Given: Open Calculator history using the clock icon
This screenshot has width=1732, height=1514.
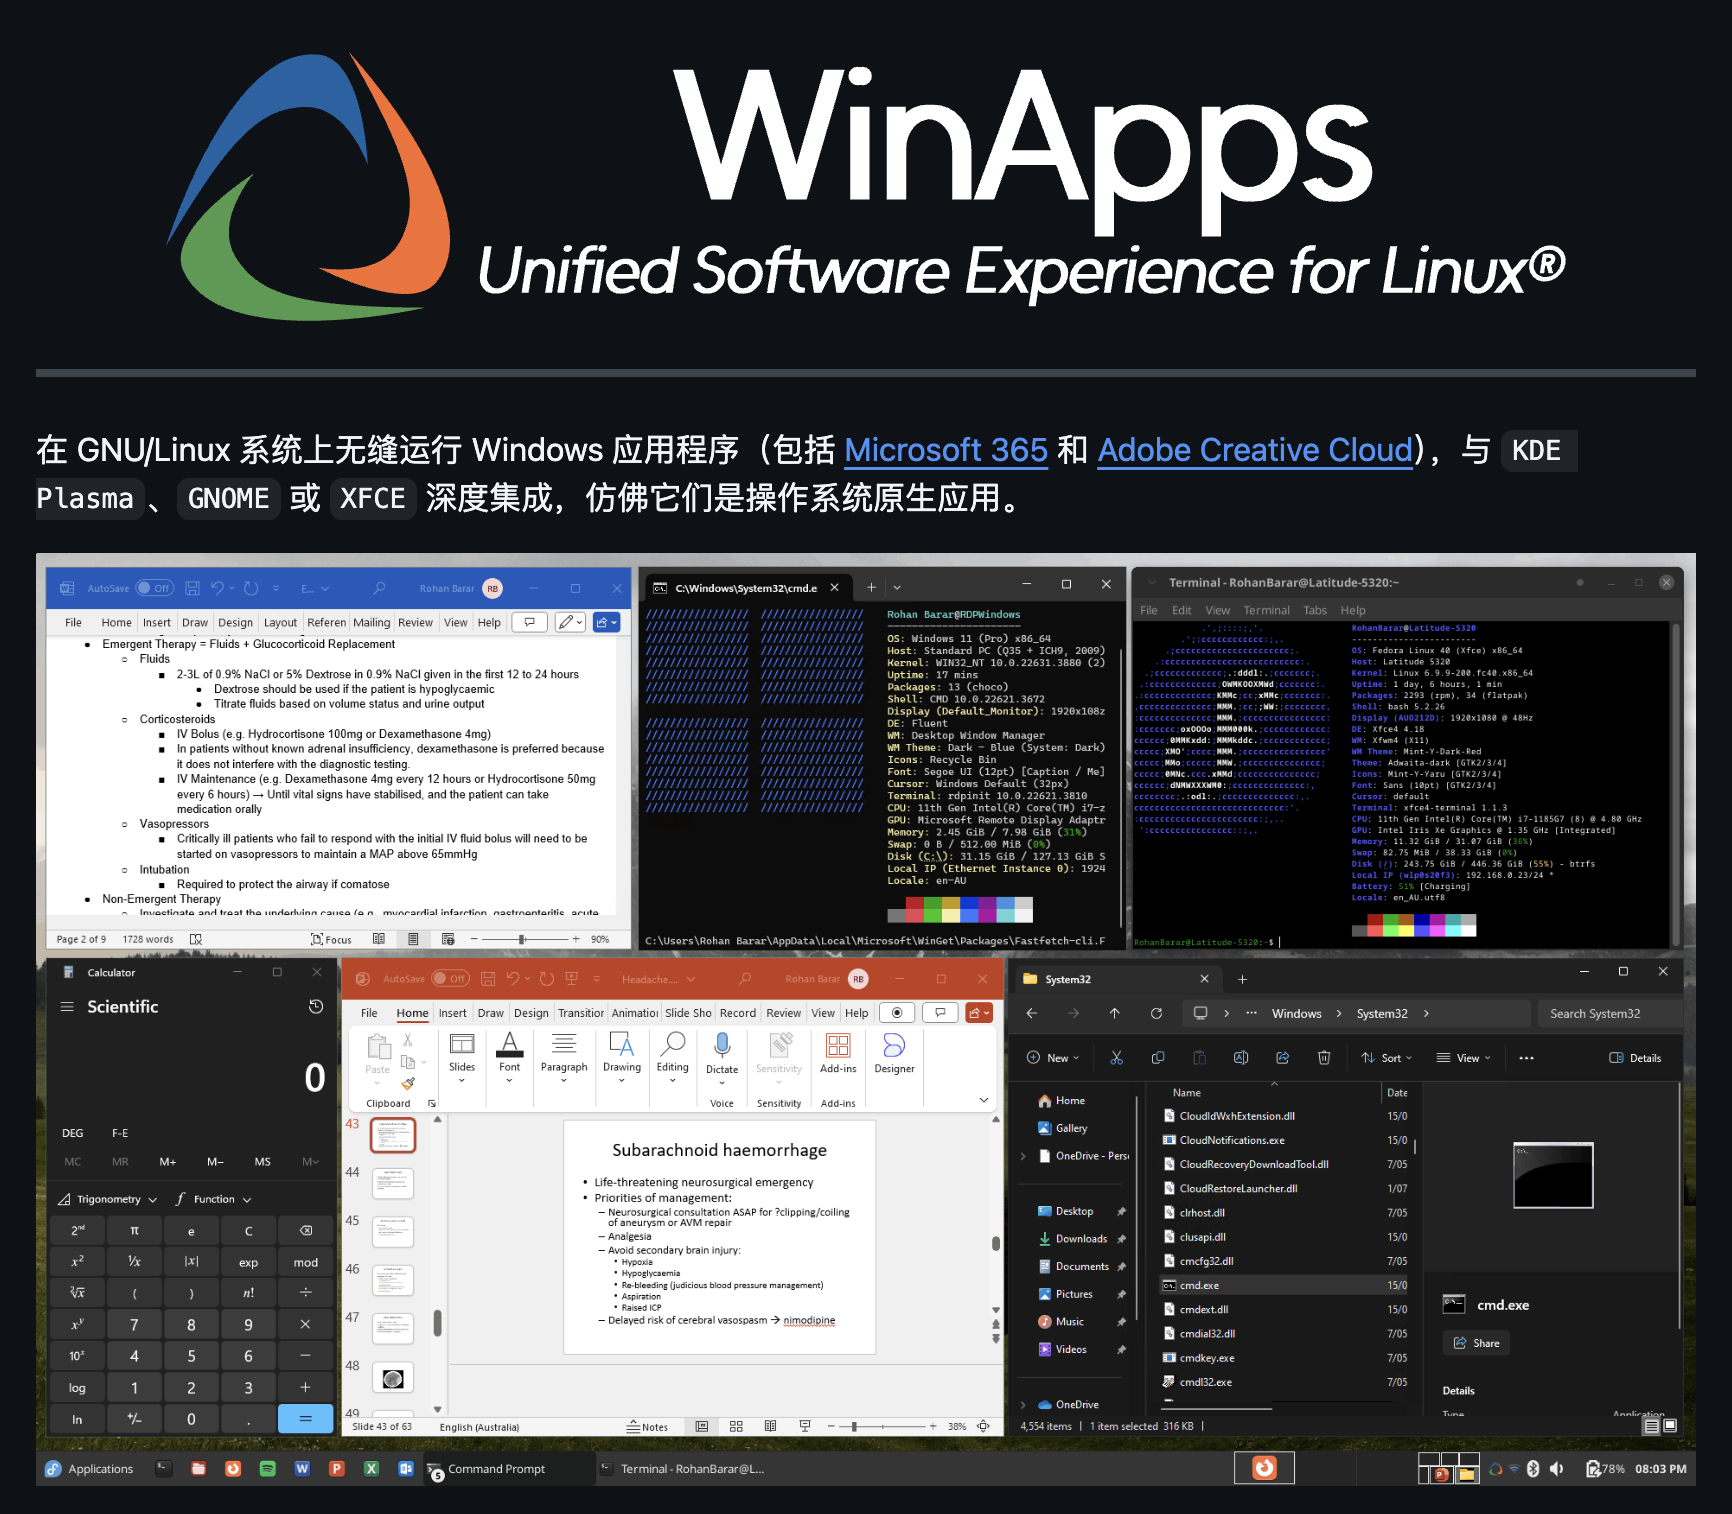Looking at the screenshot, I should pyautogui.click(x=317, y=1006).
